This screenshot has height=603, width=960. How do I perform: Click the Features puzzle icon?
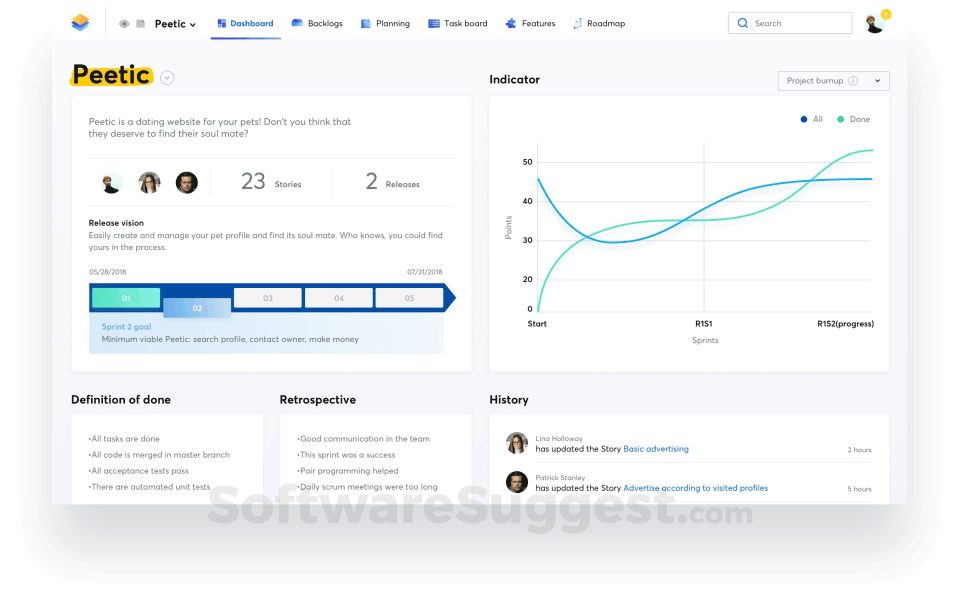click(511, 23)
